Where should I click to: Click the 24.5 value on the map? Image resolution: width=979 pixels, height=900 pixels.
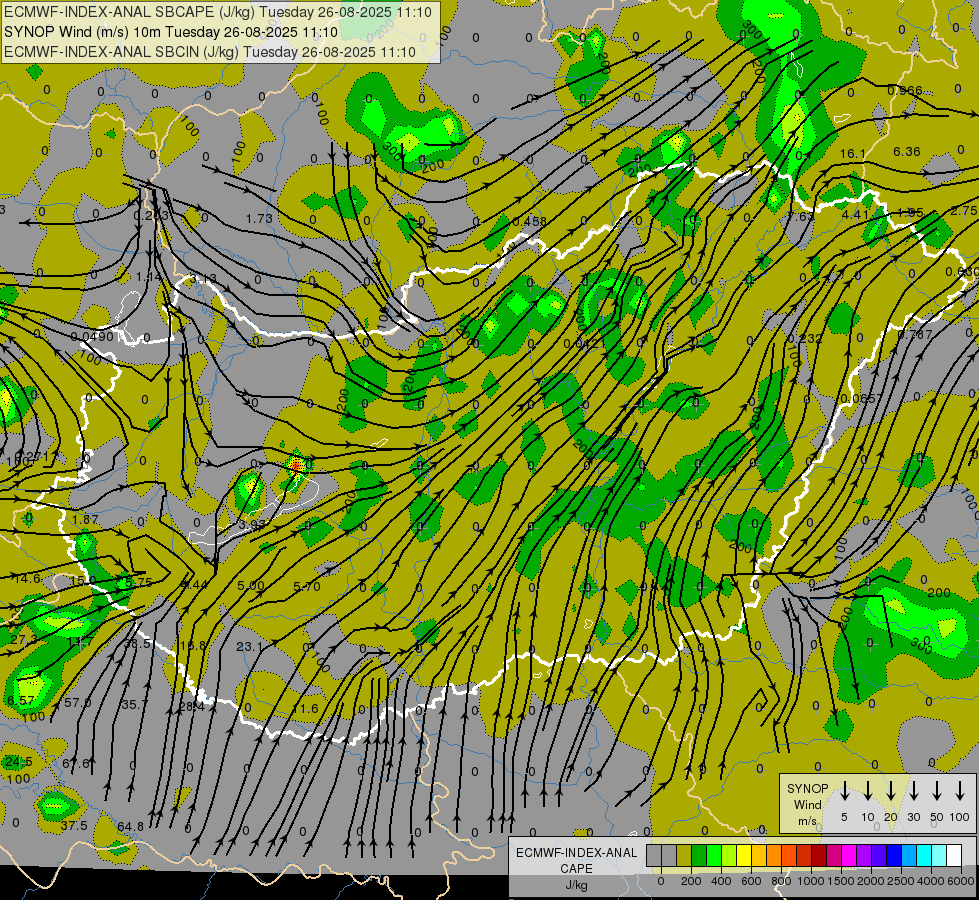tap(18, 761)
